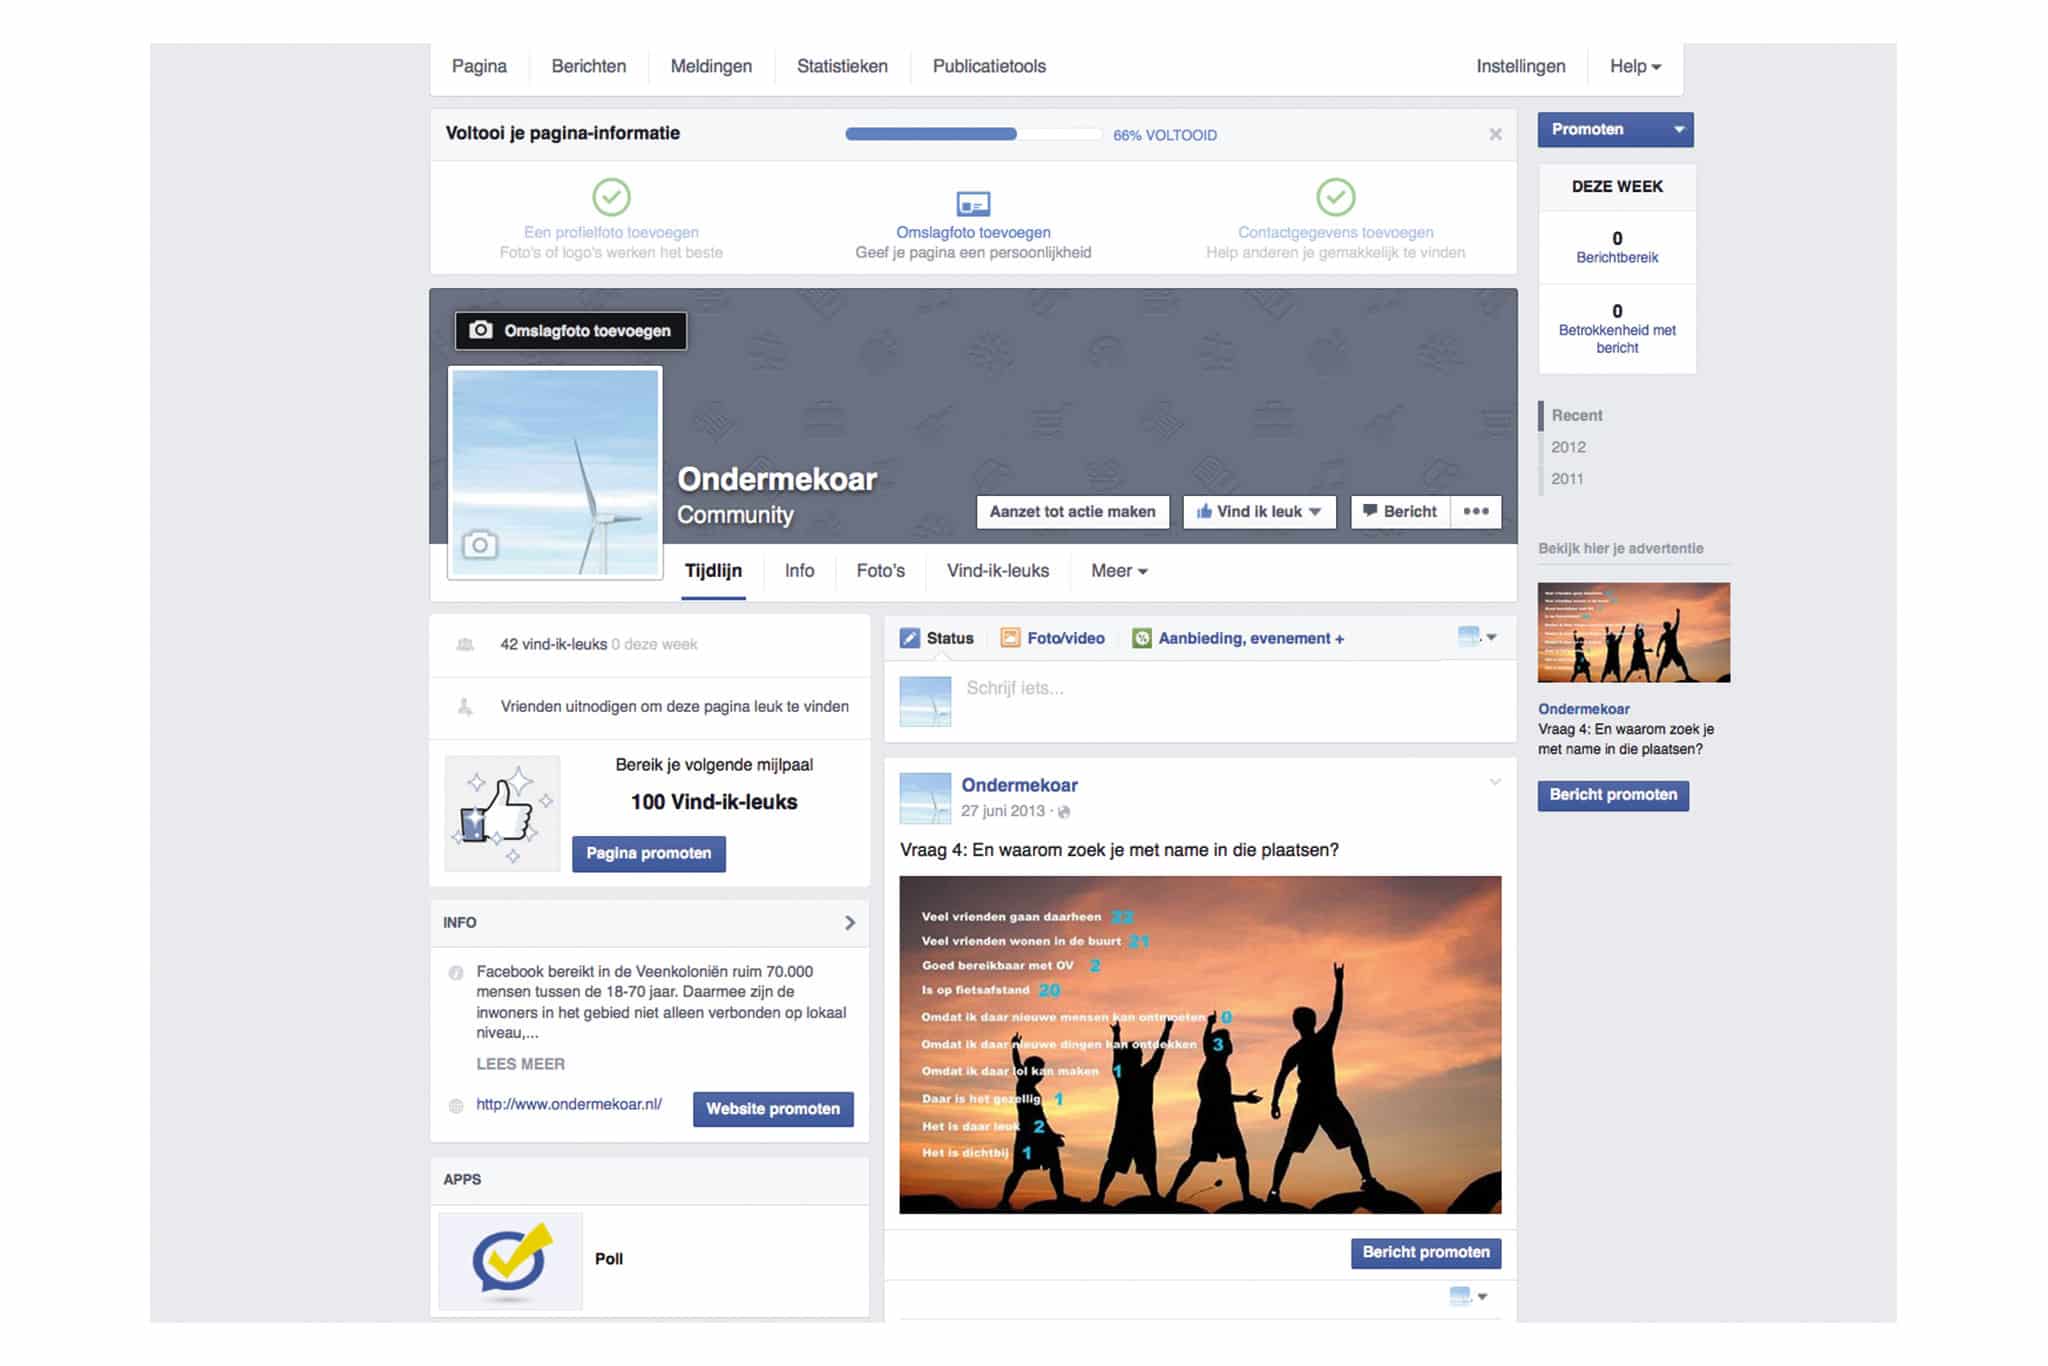Click the info icon beside Facebook bereikt text
The image size is (2048, 1366).
point(456,973)
